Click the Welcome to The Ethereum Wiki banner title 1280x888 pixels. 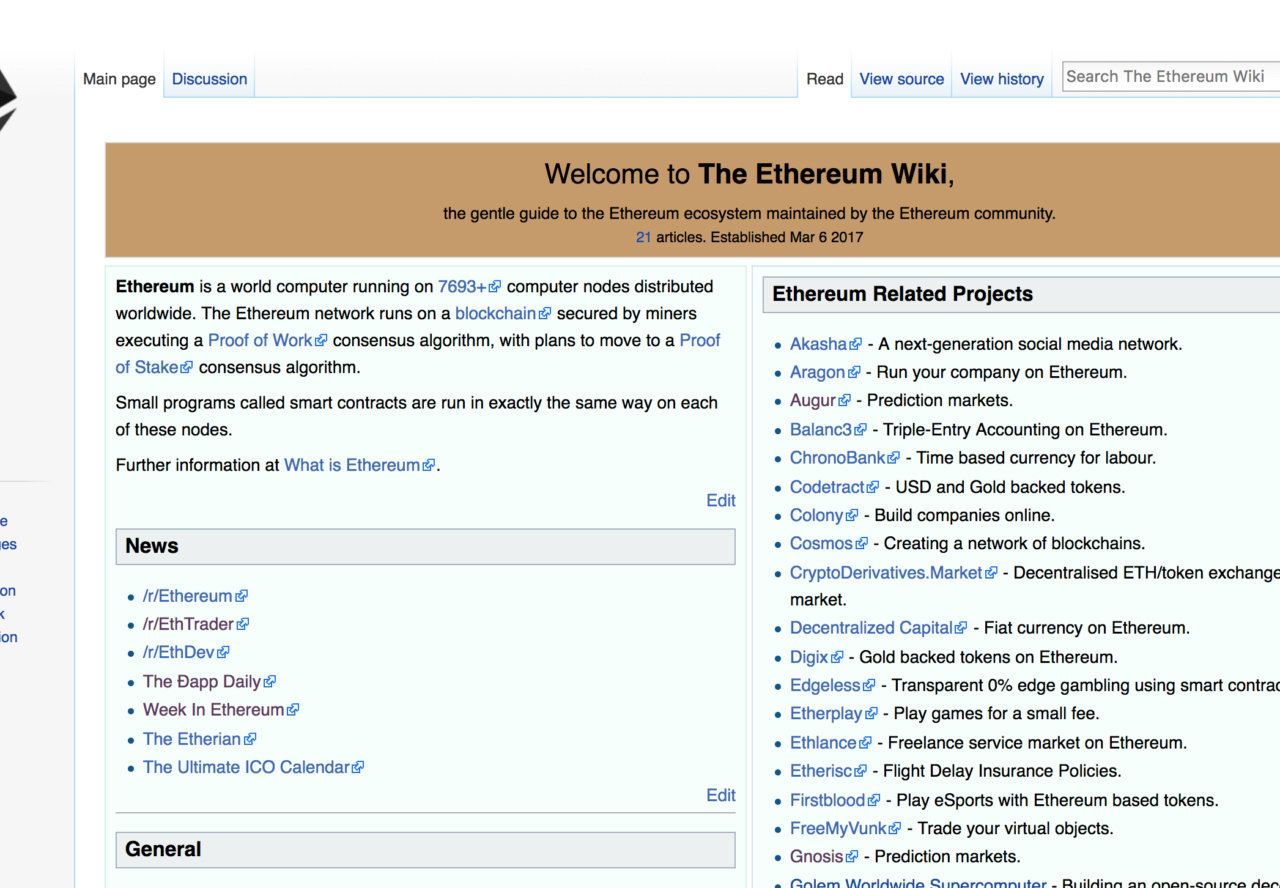[749, 174]
